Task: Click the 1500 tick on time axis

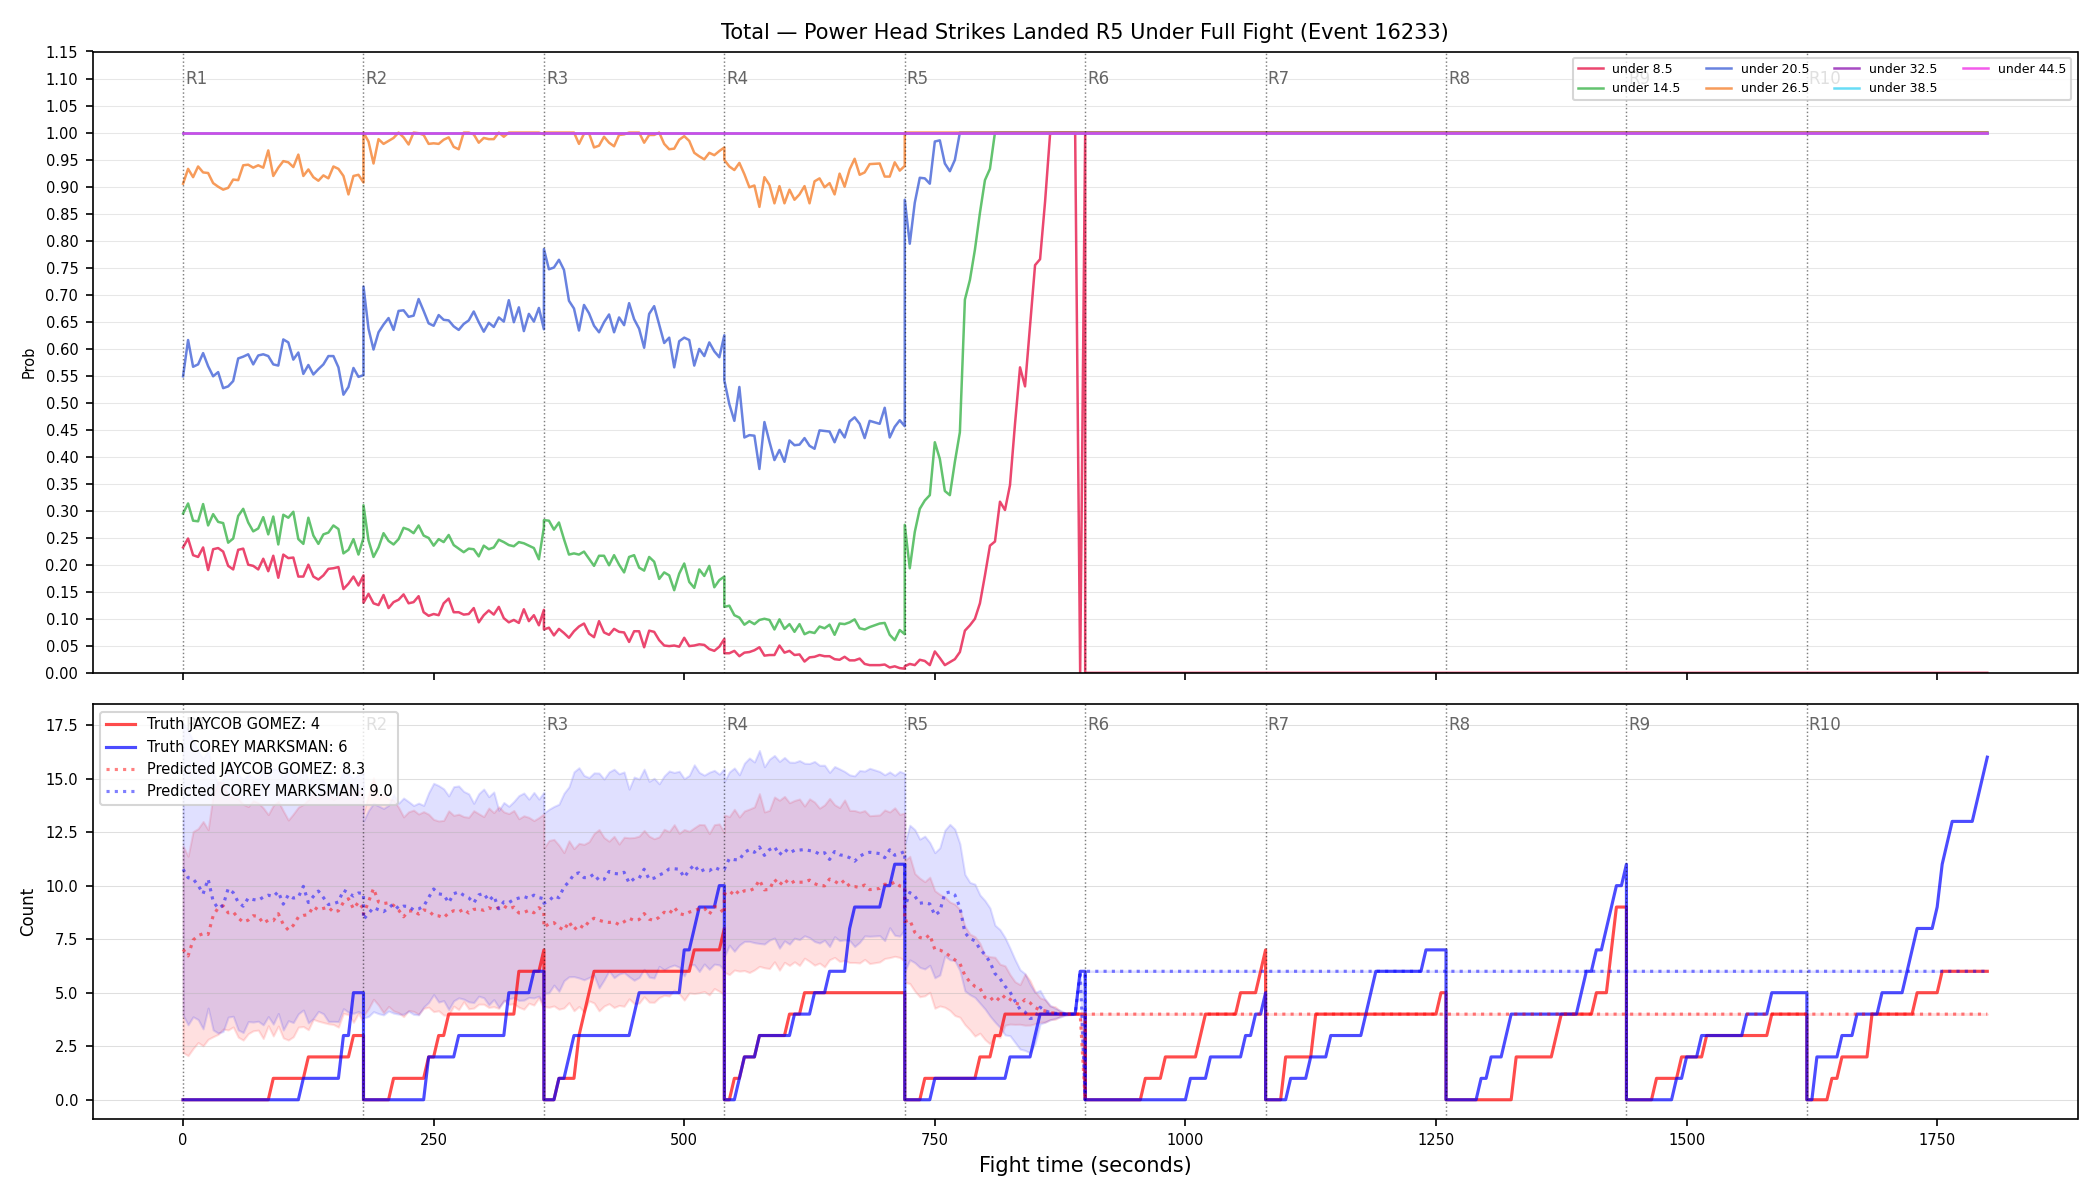Action: coord(1687,1139)
